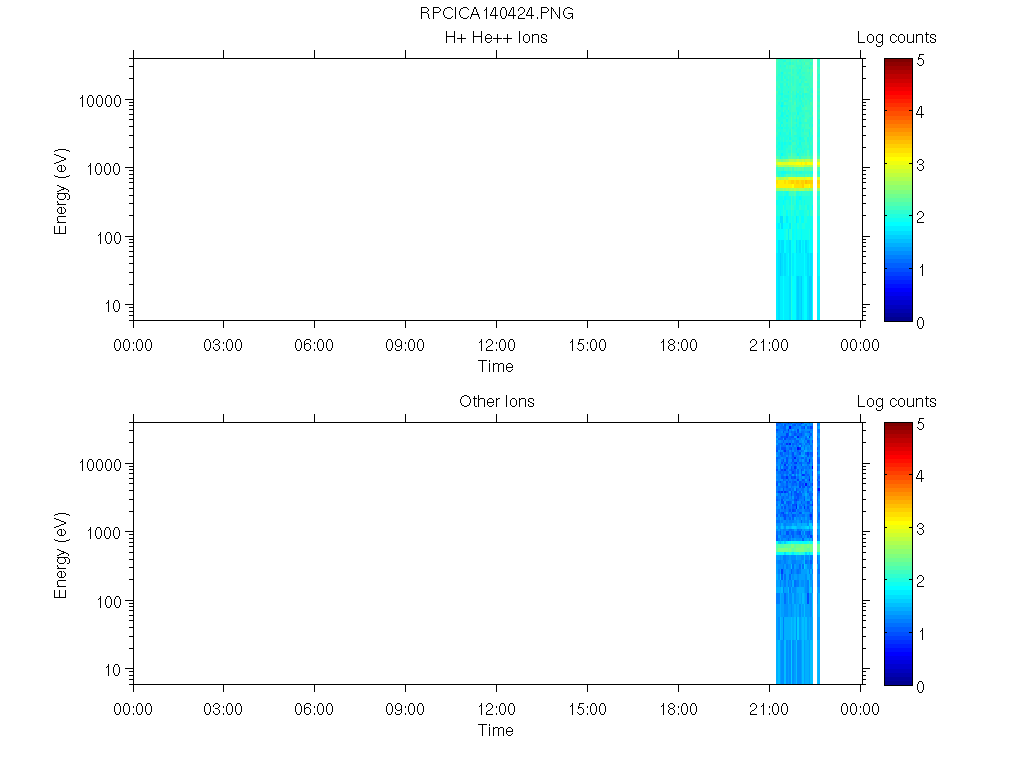Click the 15:00 time label under top plot

click(587, 345)
